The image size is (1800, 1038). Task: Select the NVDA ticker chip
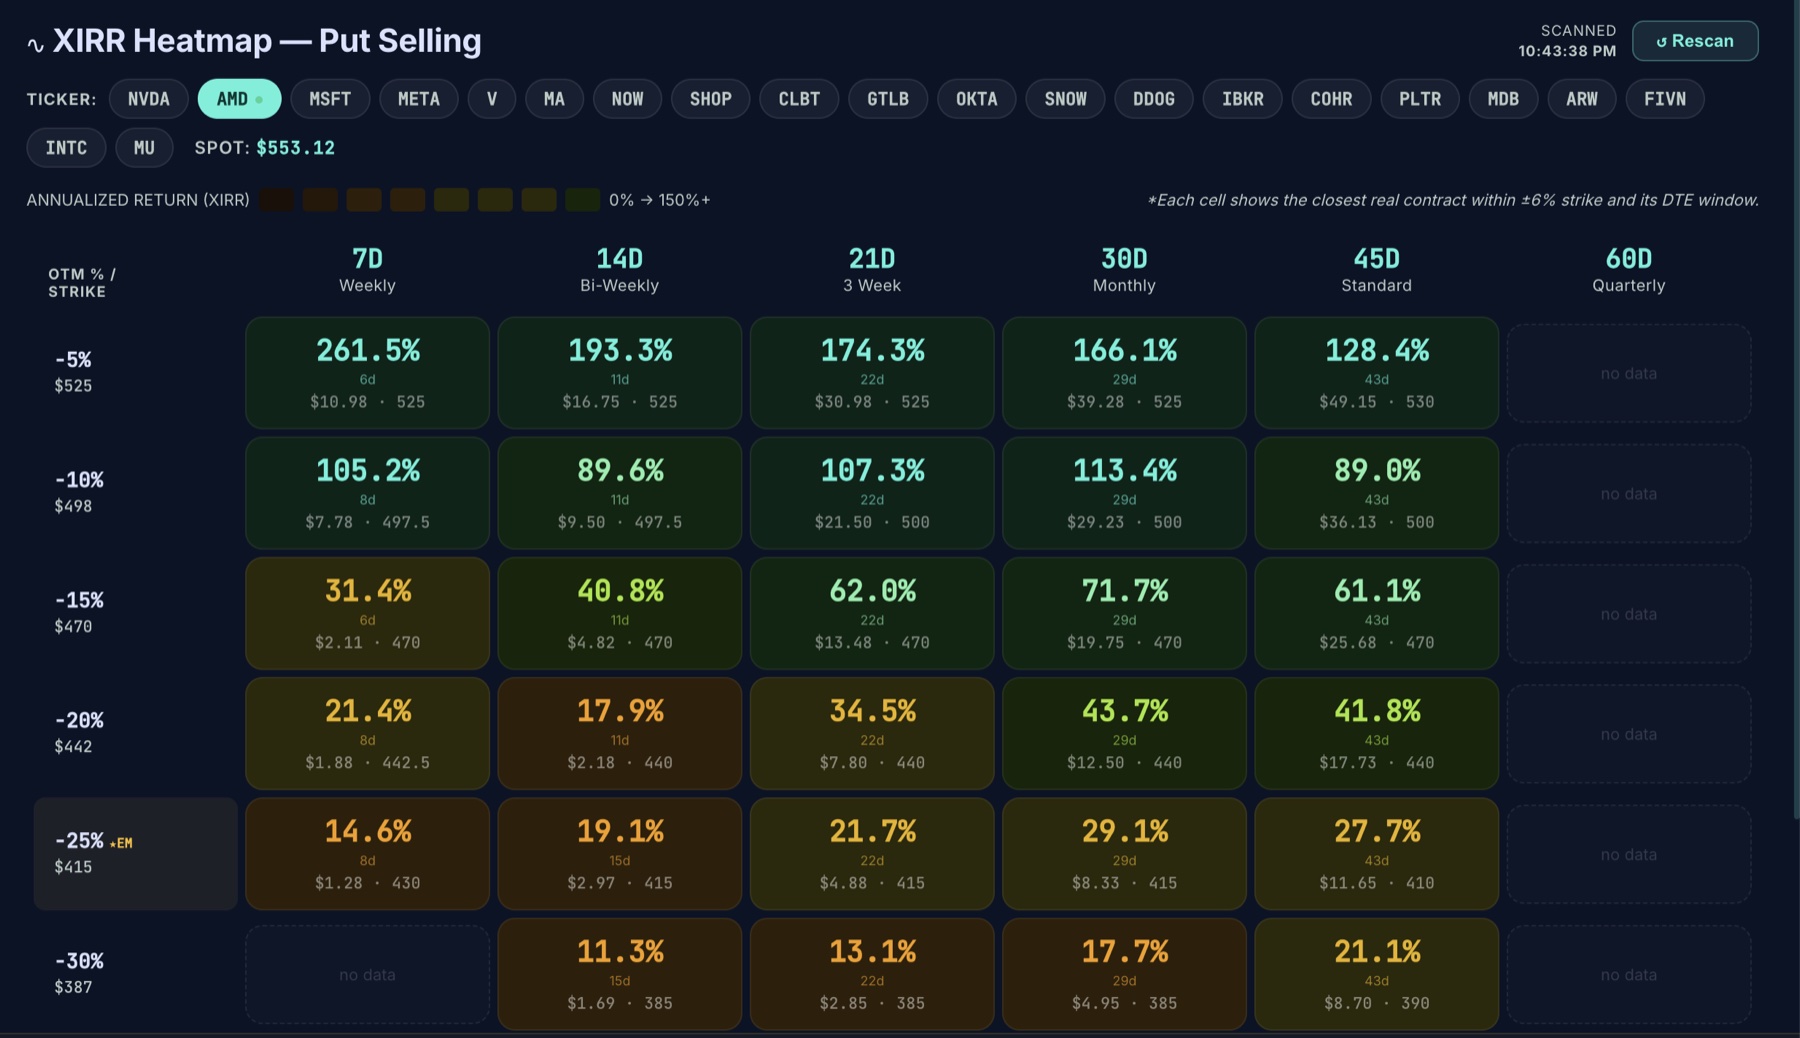(x=149, y=99)
